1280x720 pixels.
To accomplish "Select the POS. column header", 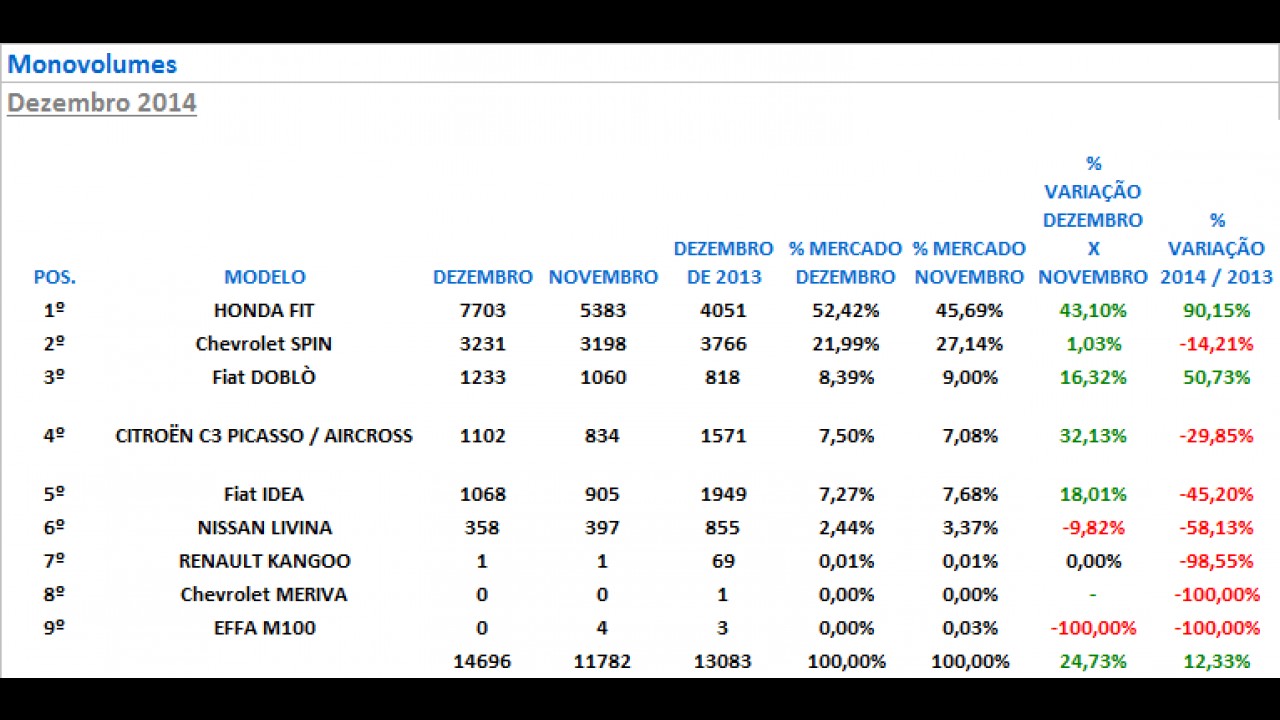I will (55, 277).
